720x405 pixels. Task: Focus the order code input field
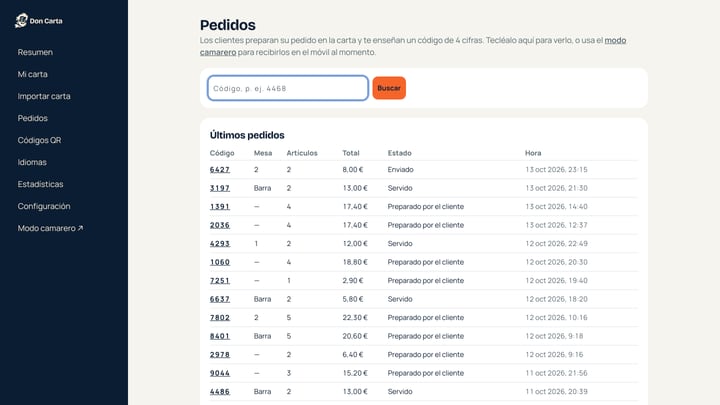[288, 88]
